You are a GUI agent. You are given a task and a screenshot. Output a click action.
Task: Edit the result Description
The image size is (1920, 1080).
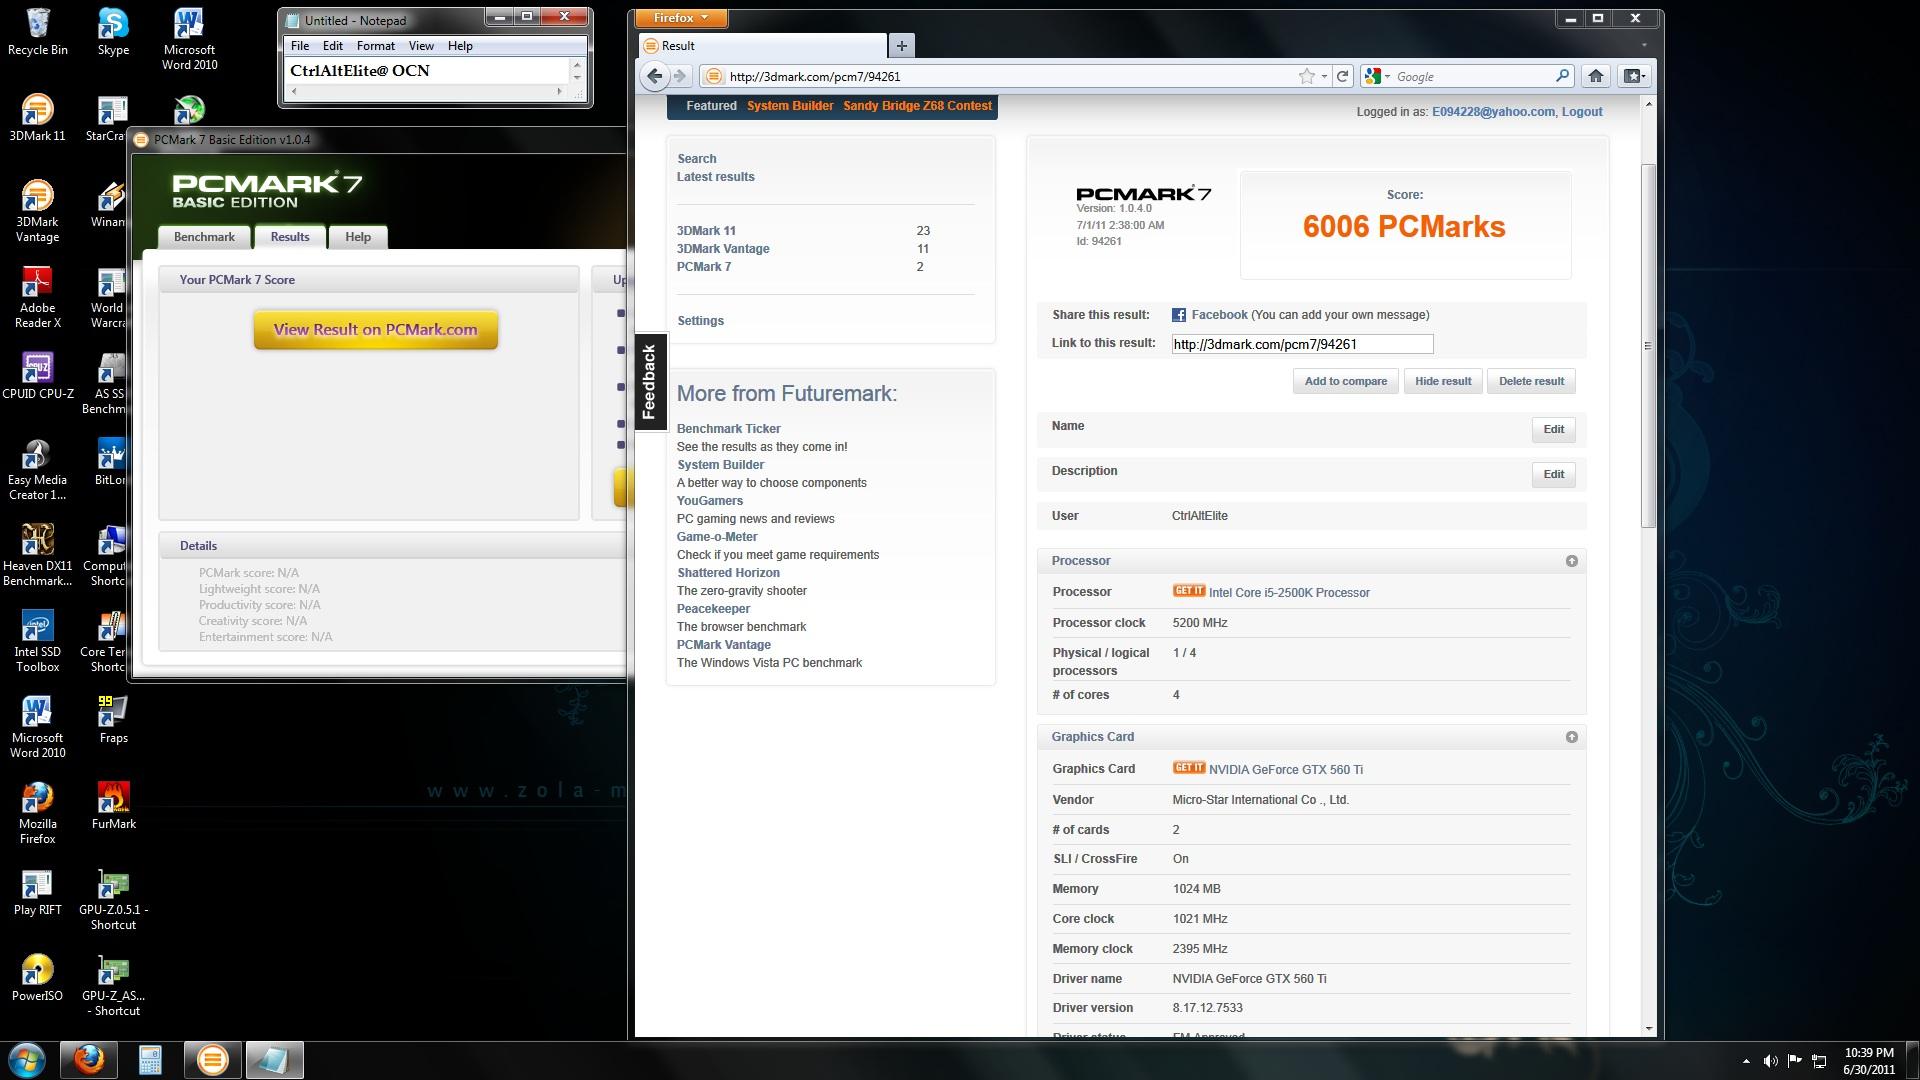click(1553, 474)
